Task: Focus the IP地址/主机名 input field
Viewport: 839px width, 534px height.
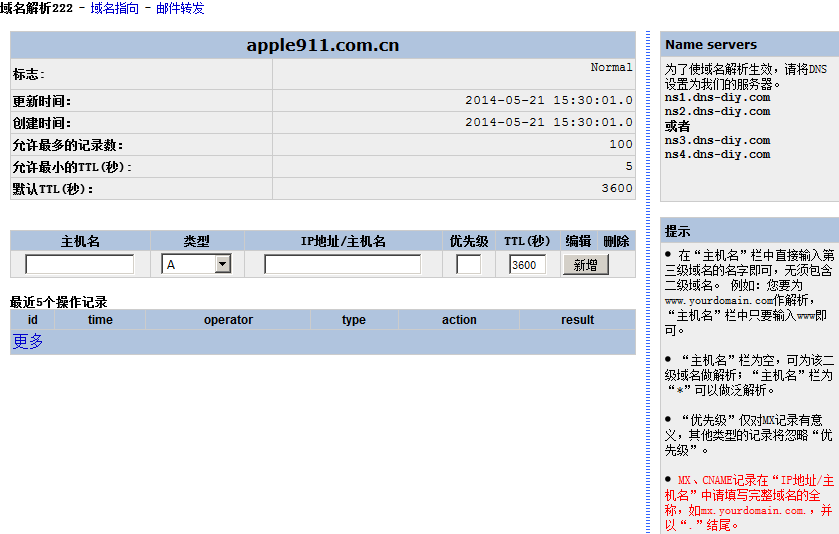Action: (342, 264)
